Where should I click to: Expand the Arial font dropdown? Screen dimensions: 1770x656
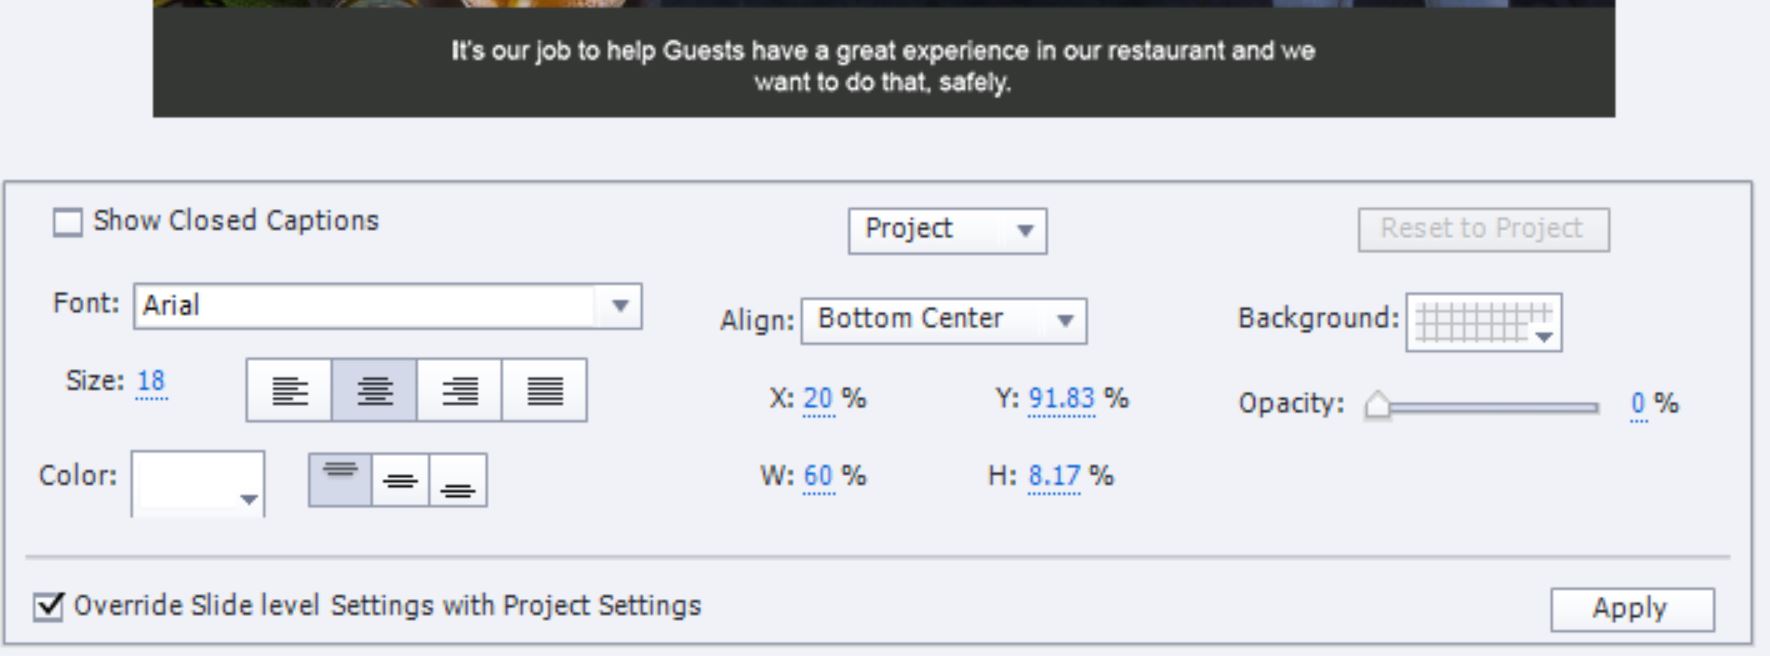coord(619,306)
